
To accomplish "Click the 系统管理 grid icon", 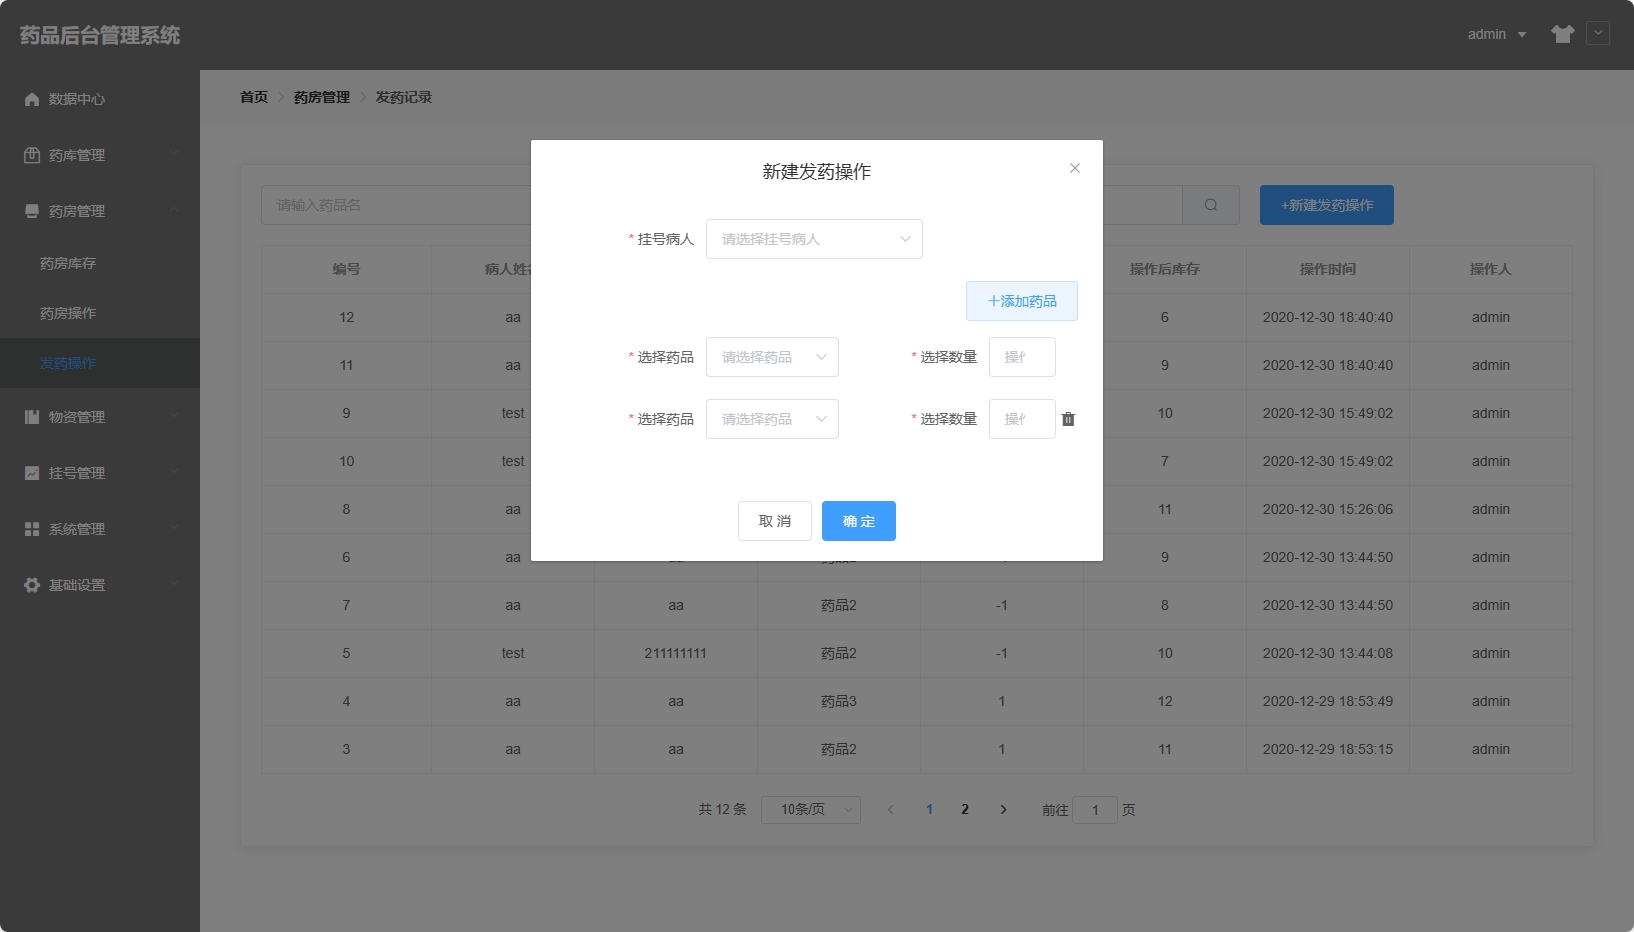I will [x=32, y=529].
